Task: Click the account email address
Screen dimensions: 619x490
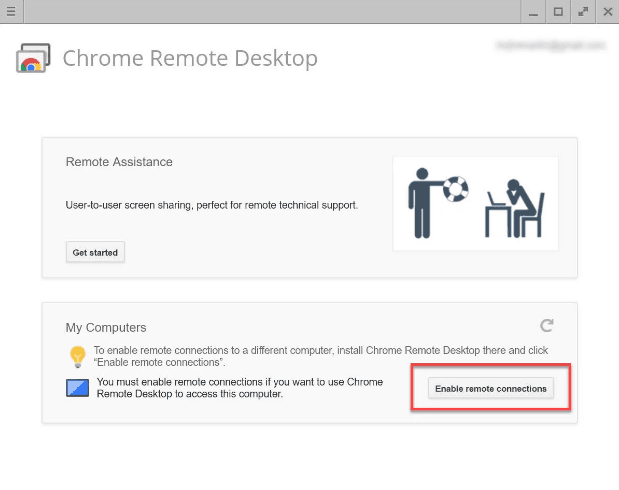Action: (557, 45)
